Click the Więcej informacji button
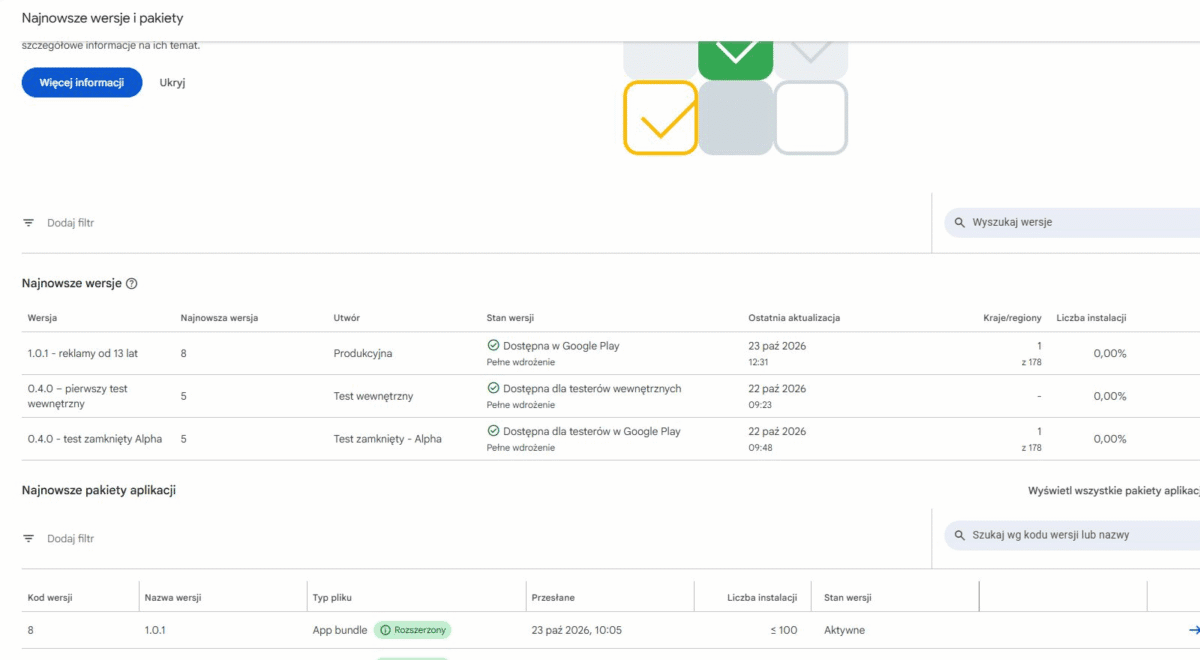The width and height of the screenshot is (1200, 660). (x=82, y=83)
